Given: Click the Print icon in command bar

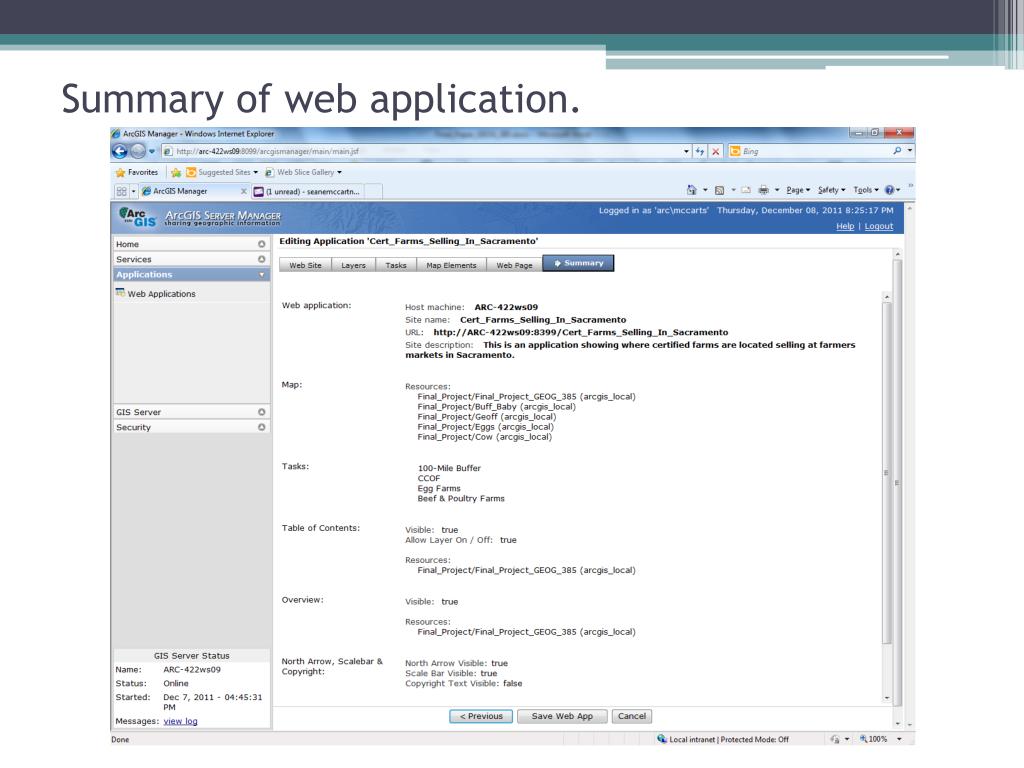Looking at the screenshot, I should [x=763, y=190].
